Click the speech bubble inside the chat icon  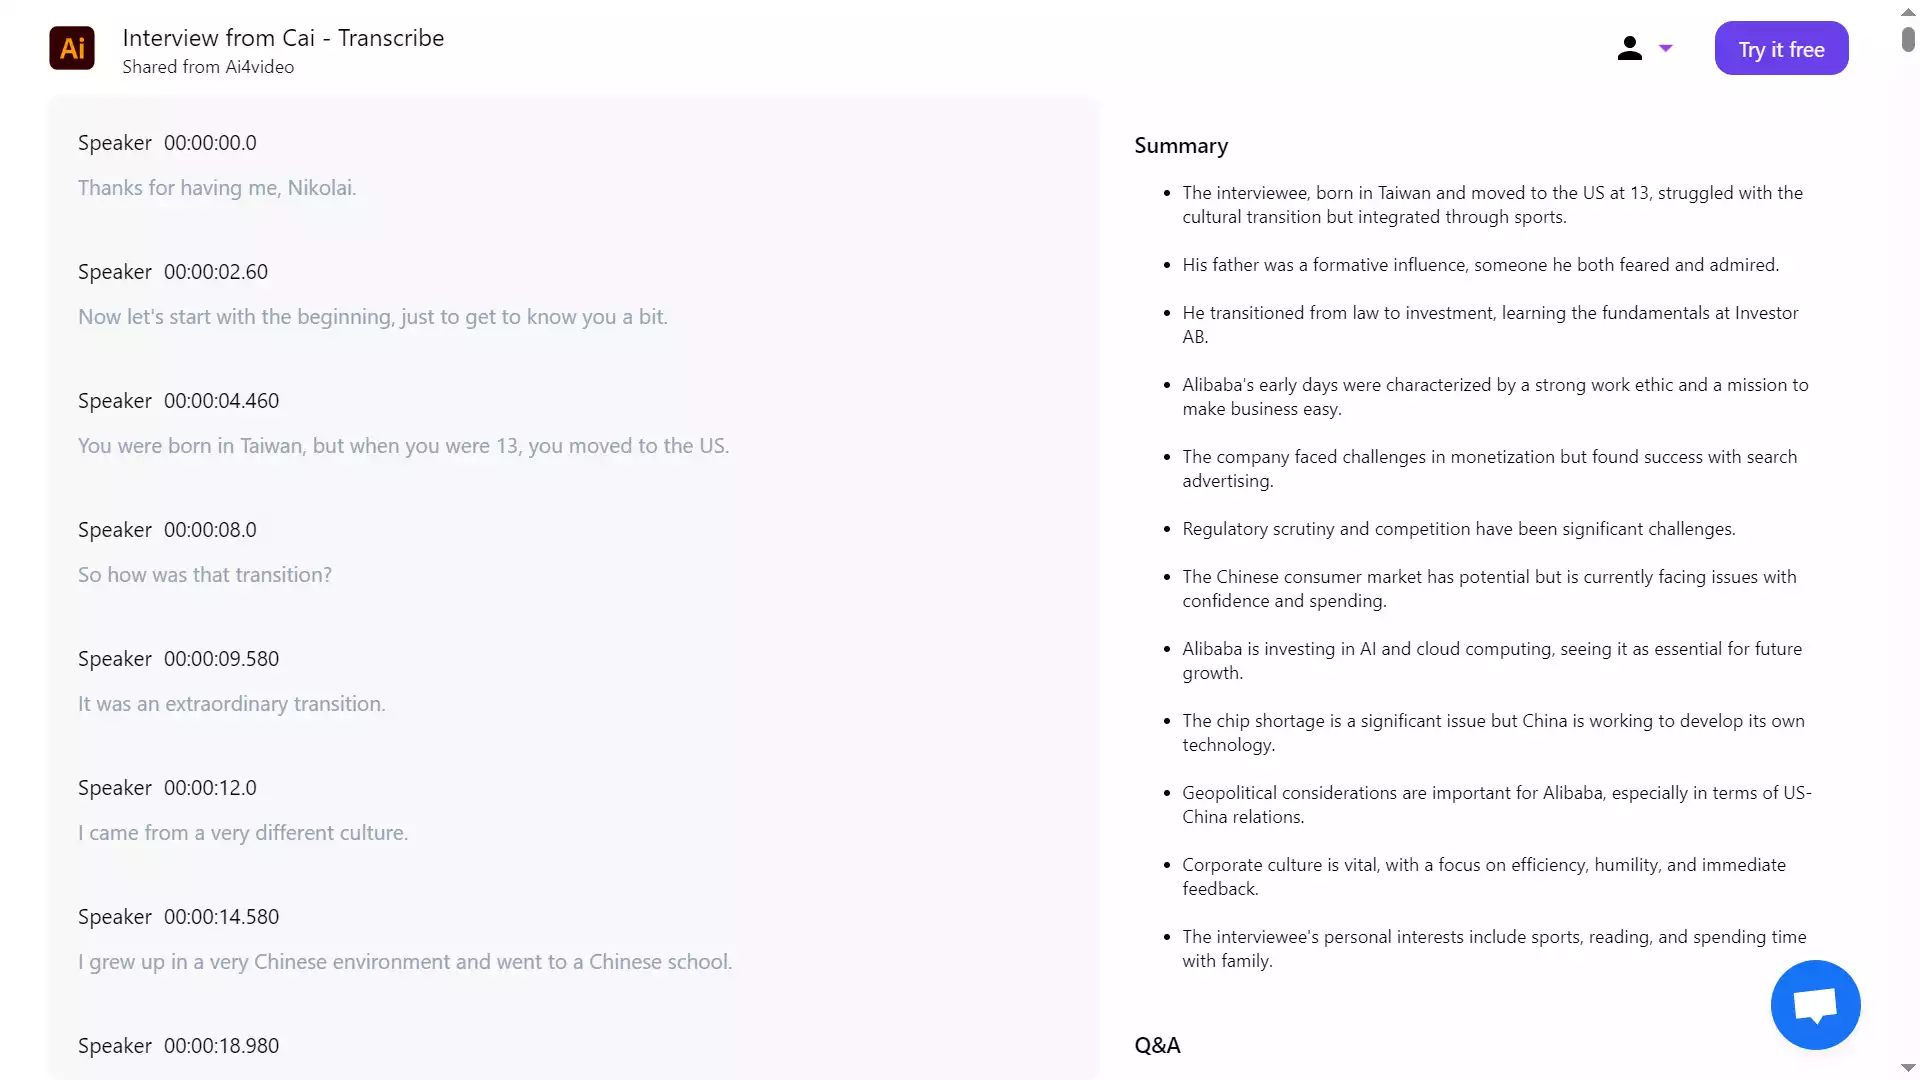pyautogui.click(x=1815, y=1004)
